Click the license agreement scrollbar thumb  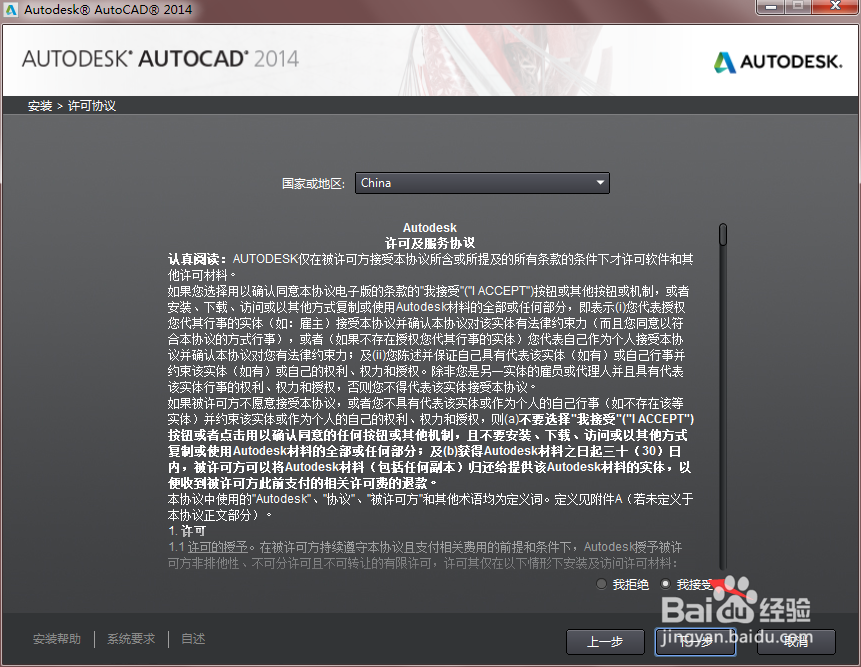click(x=723, y=234)
